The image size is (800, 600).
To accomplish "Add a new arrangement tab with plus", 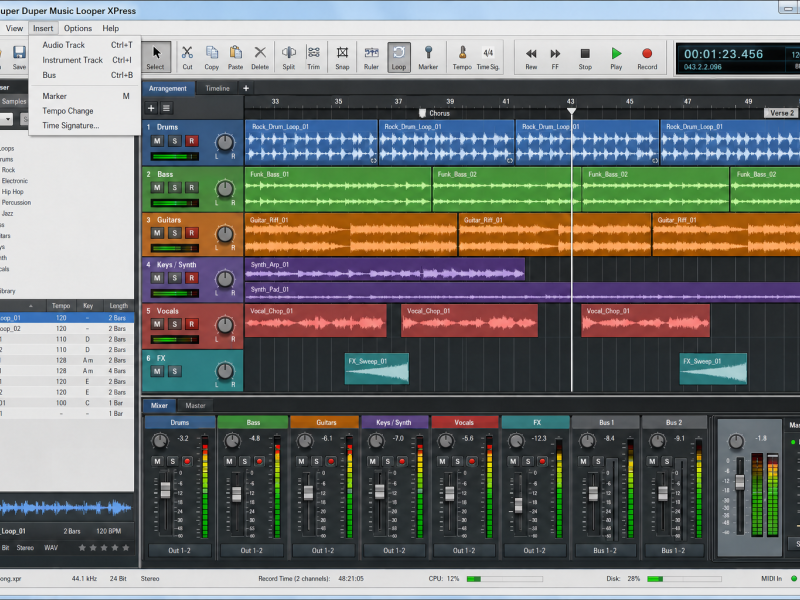I will click(x=246, y=88).
